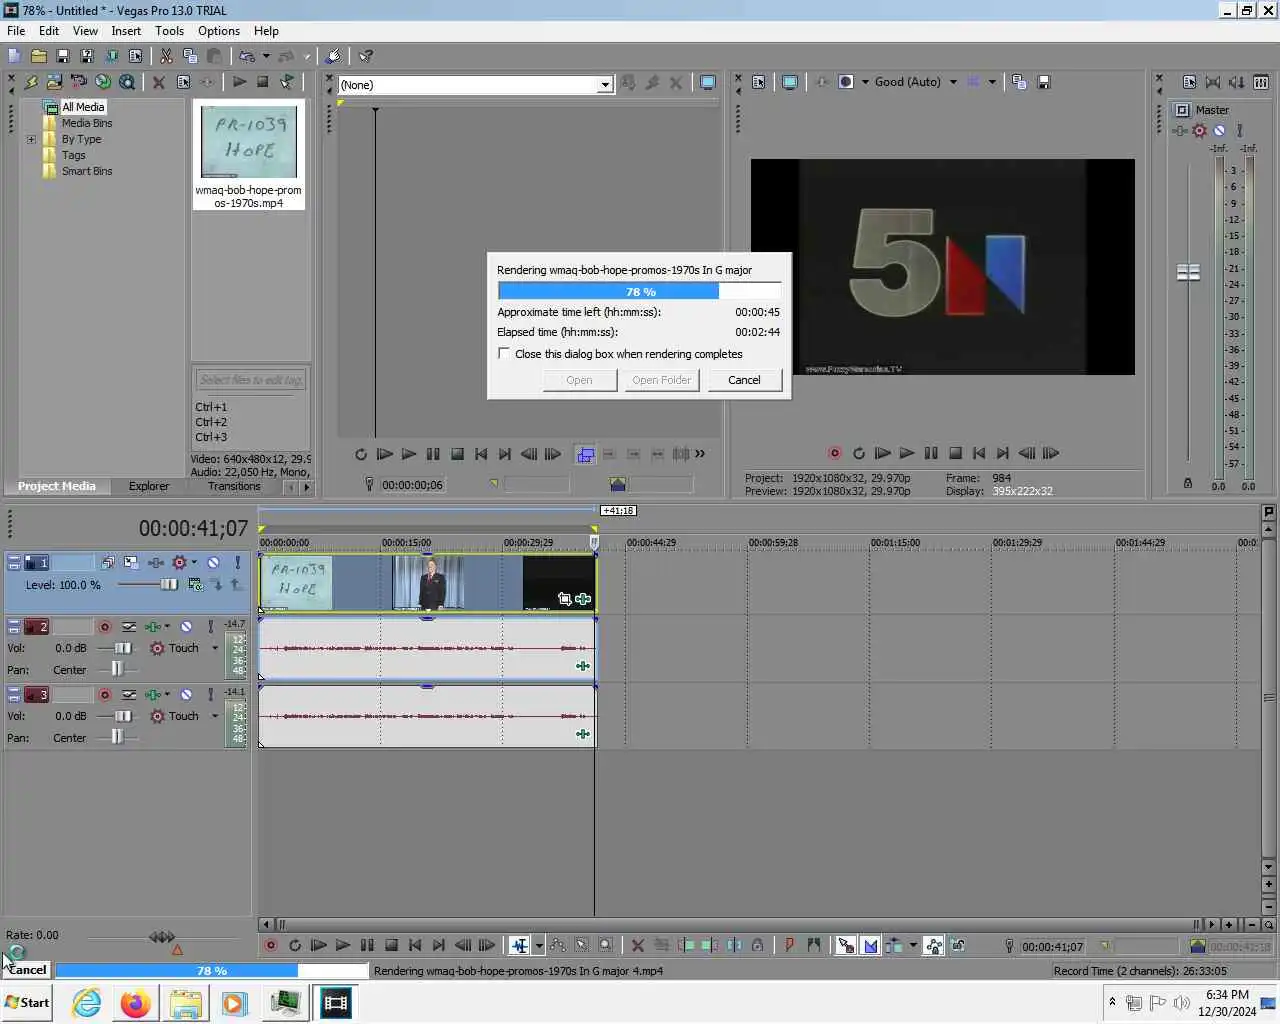This screenshot has height=1024, width=1280.
Task: Click the Master bus fader handle
Action: pyautogui.click(x=1188, y=272)
